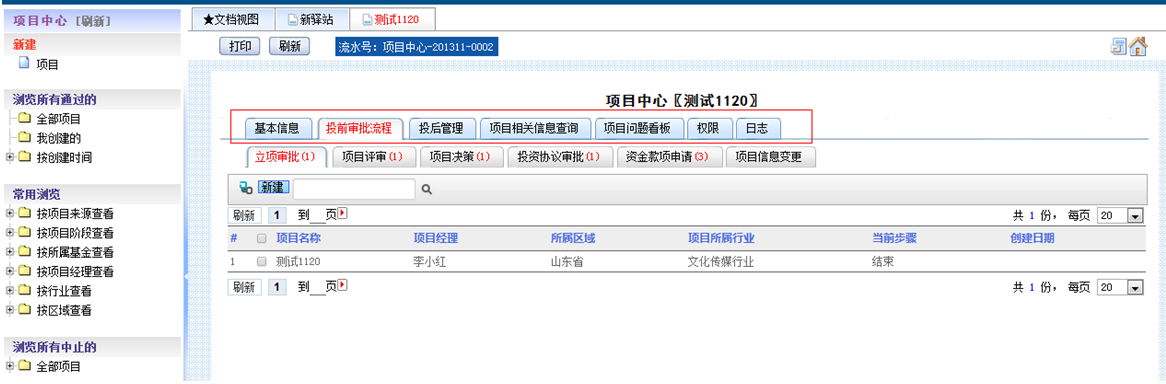Expand the 按所属基金查看 node

click(x=9, y=253)
